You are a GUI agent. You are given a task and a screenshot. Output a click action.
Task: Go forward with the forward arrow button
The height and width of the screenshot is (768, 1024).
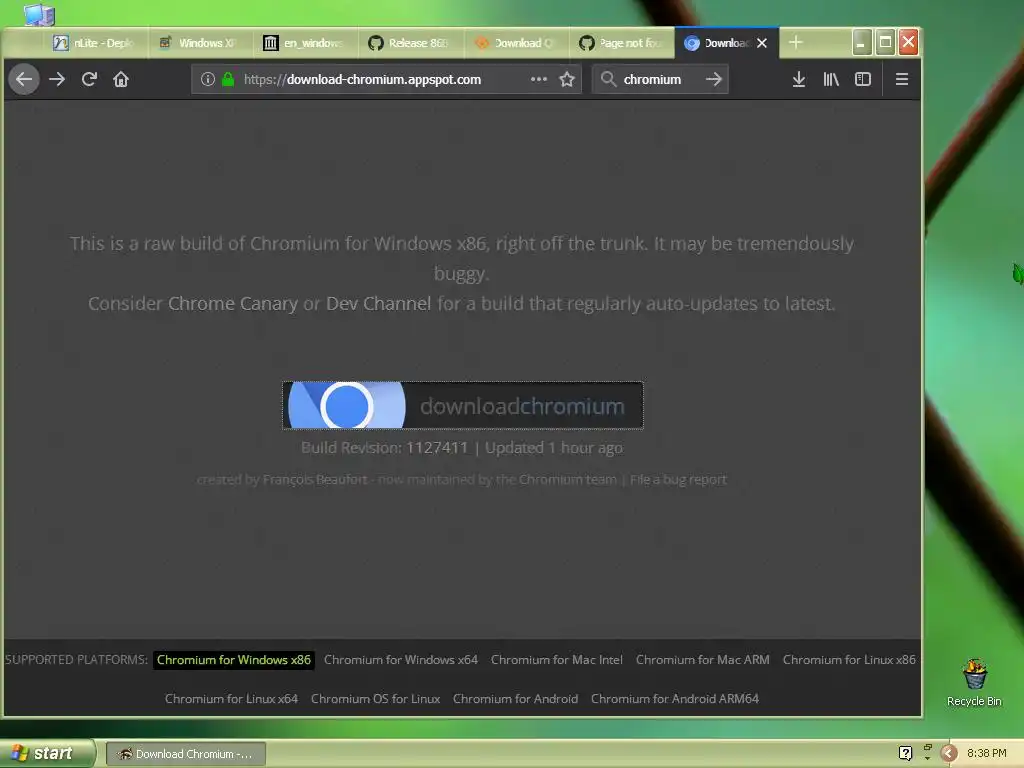tap(57, 80)
